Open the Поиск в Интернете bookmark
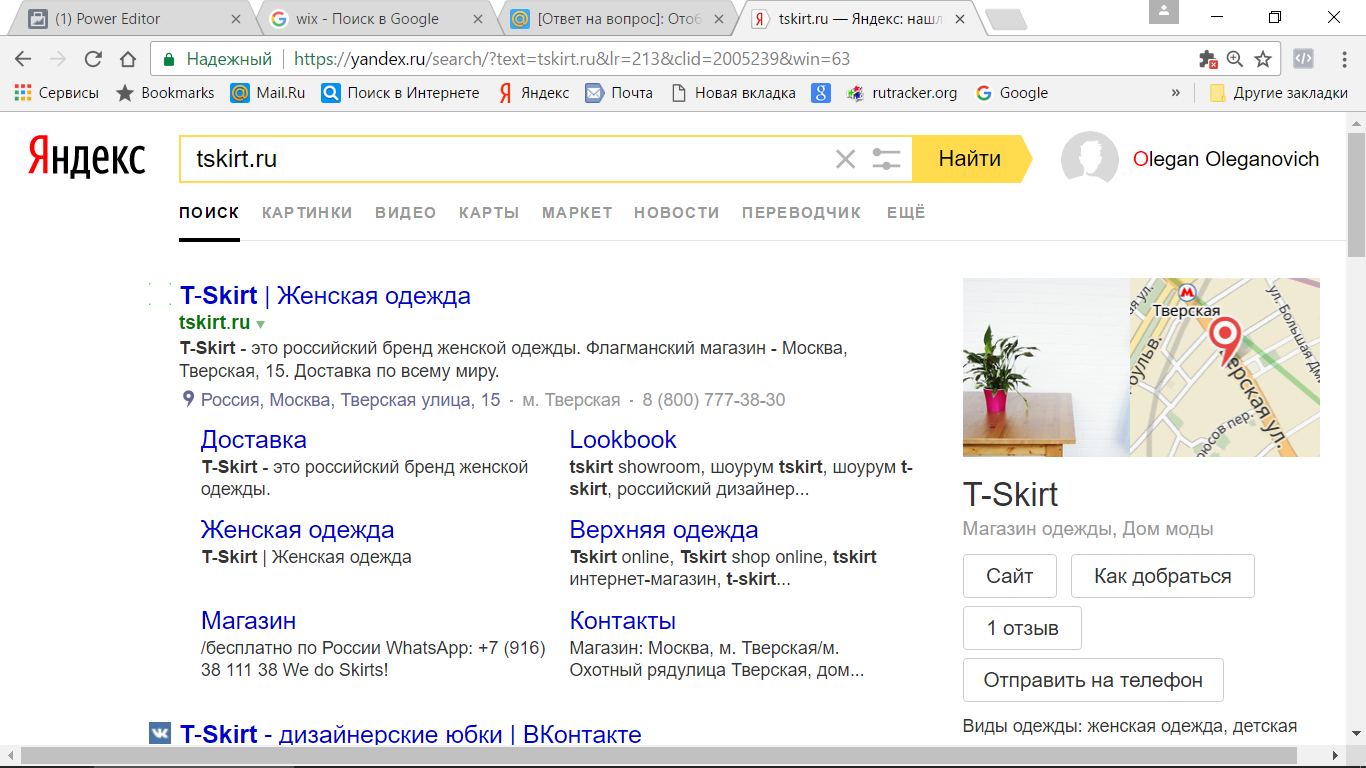This screenshot has height=768, width=1366. (x=400, y=93)
